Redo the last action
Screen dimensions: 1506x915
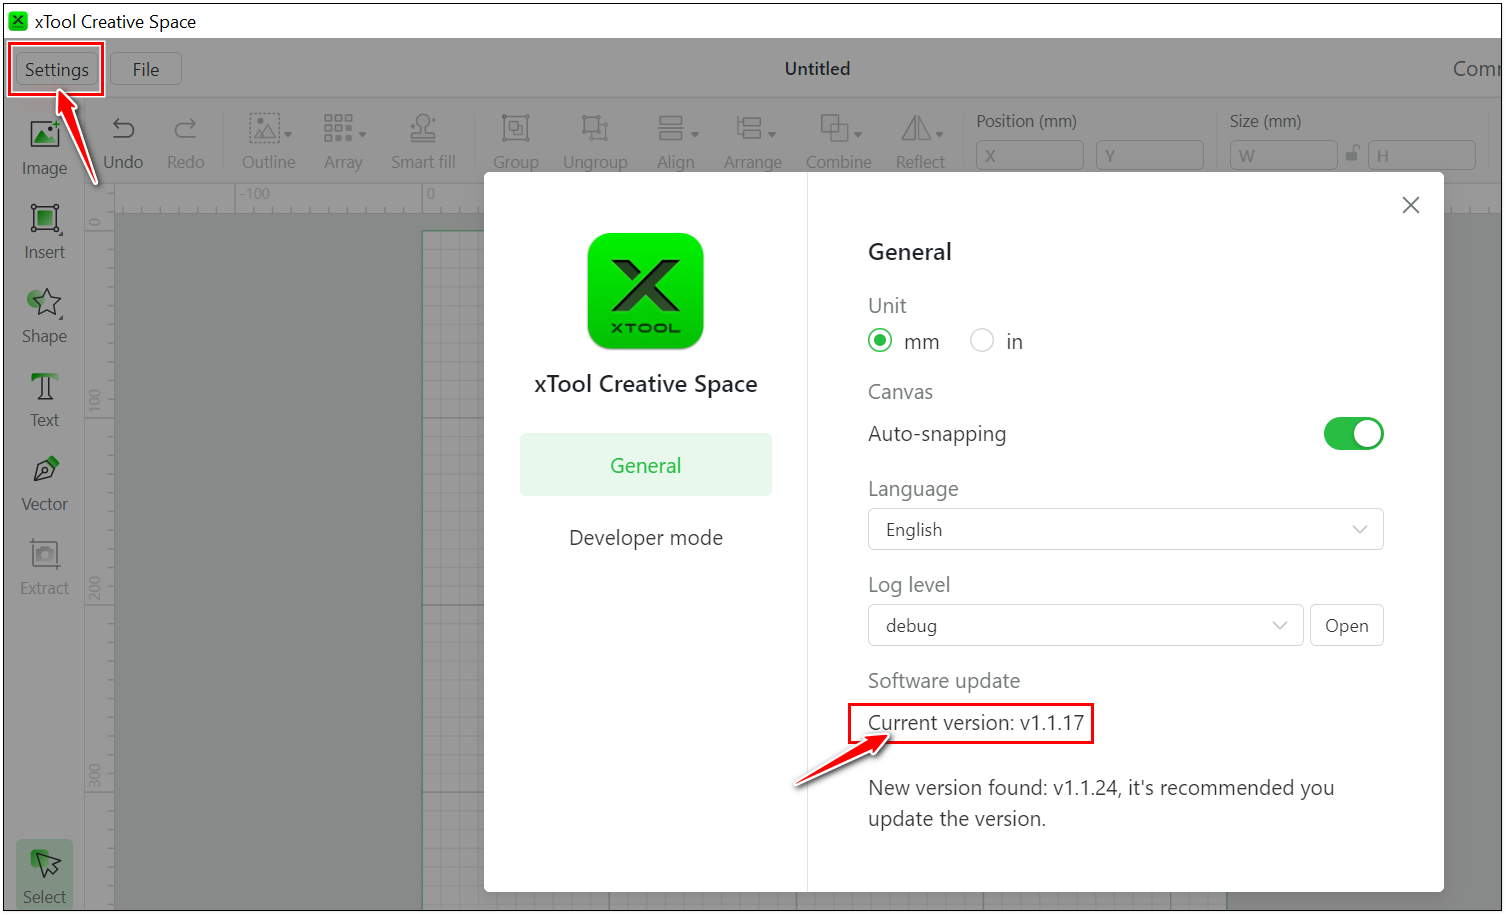185,143
